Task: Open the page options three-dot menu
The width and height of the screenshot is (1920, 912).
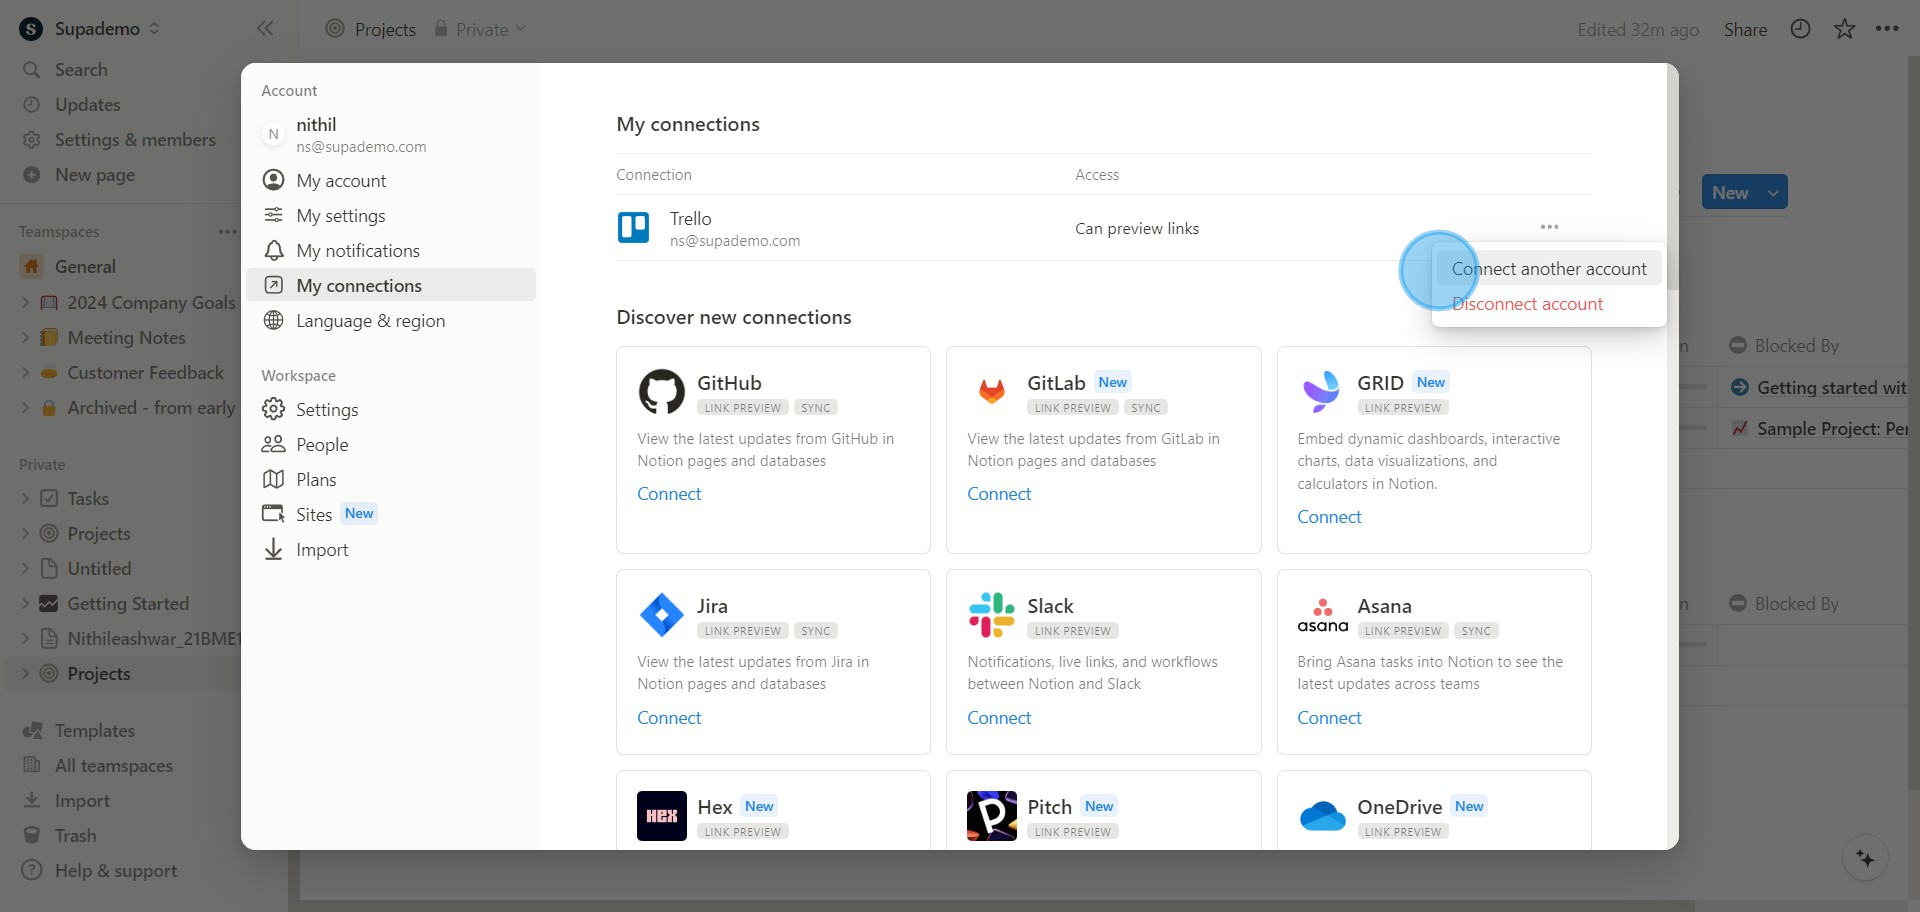Action: click(1887, 29)
